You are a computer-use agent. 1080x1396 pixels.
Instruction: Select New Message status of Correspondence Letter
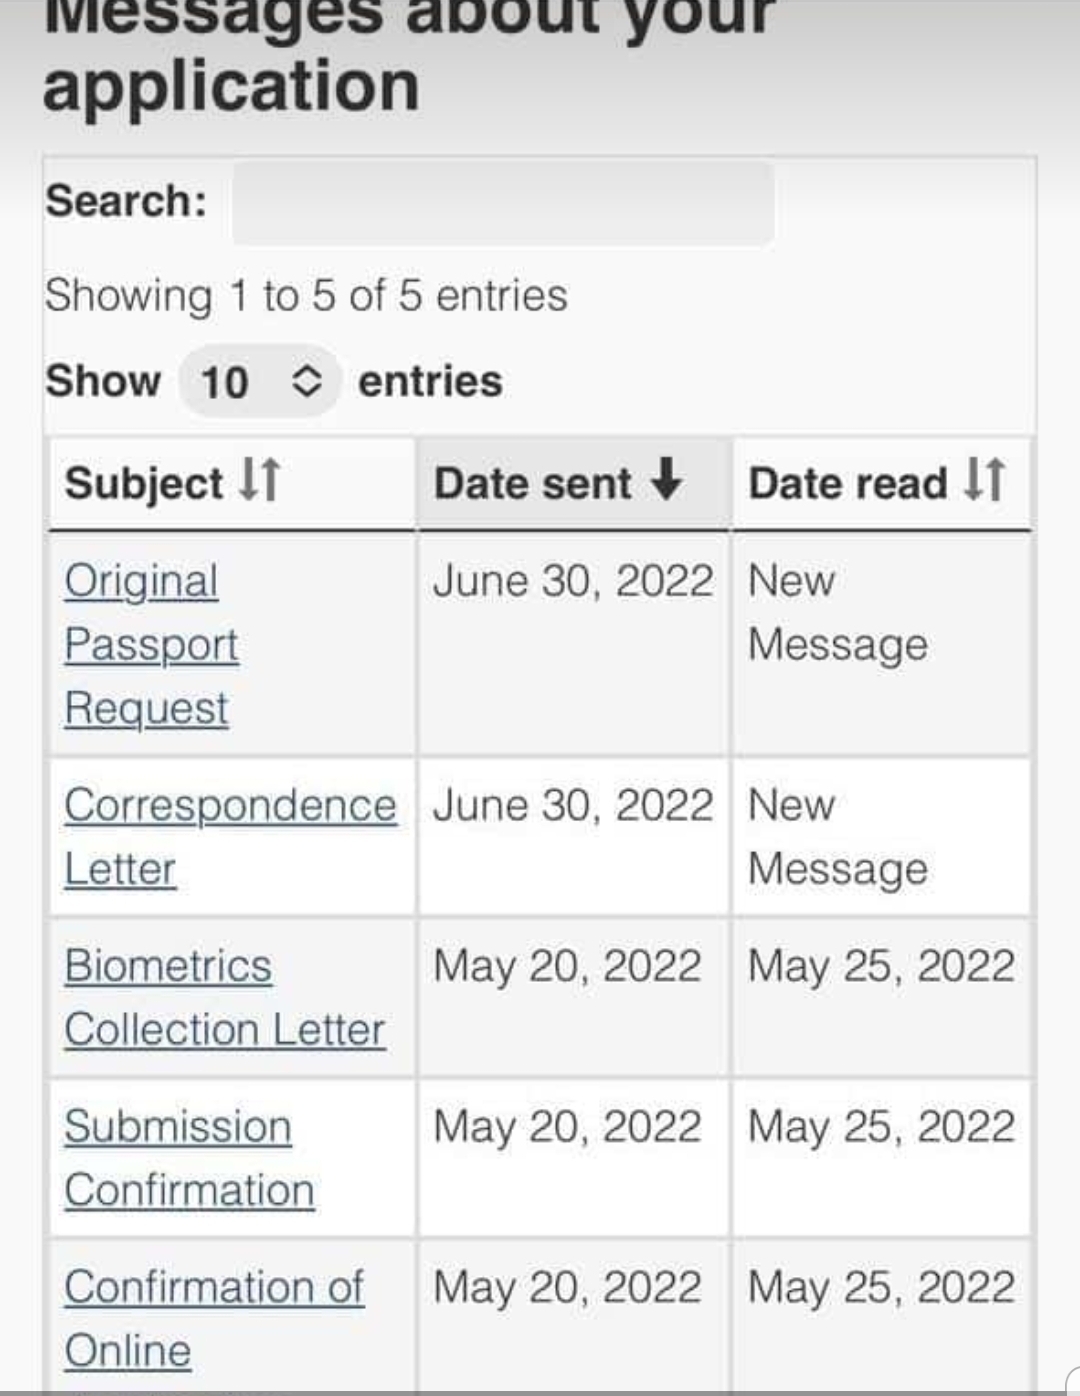(838, 837)
